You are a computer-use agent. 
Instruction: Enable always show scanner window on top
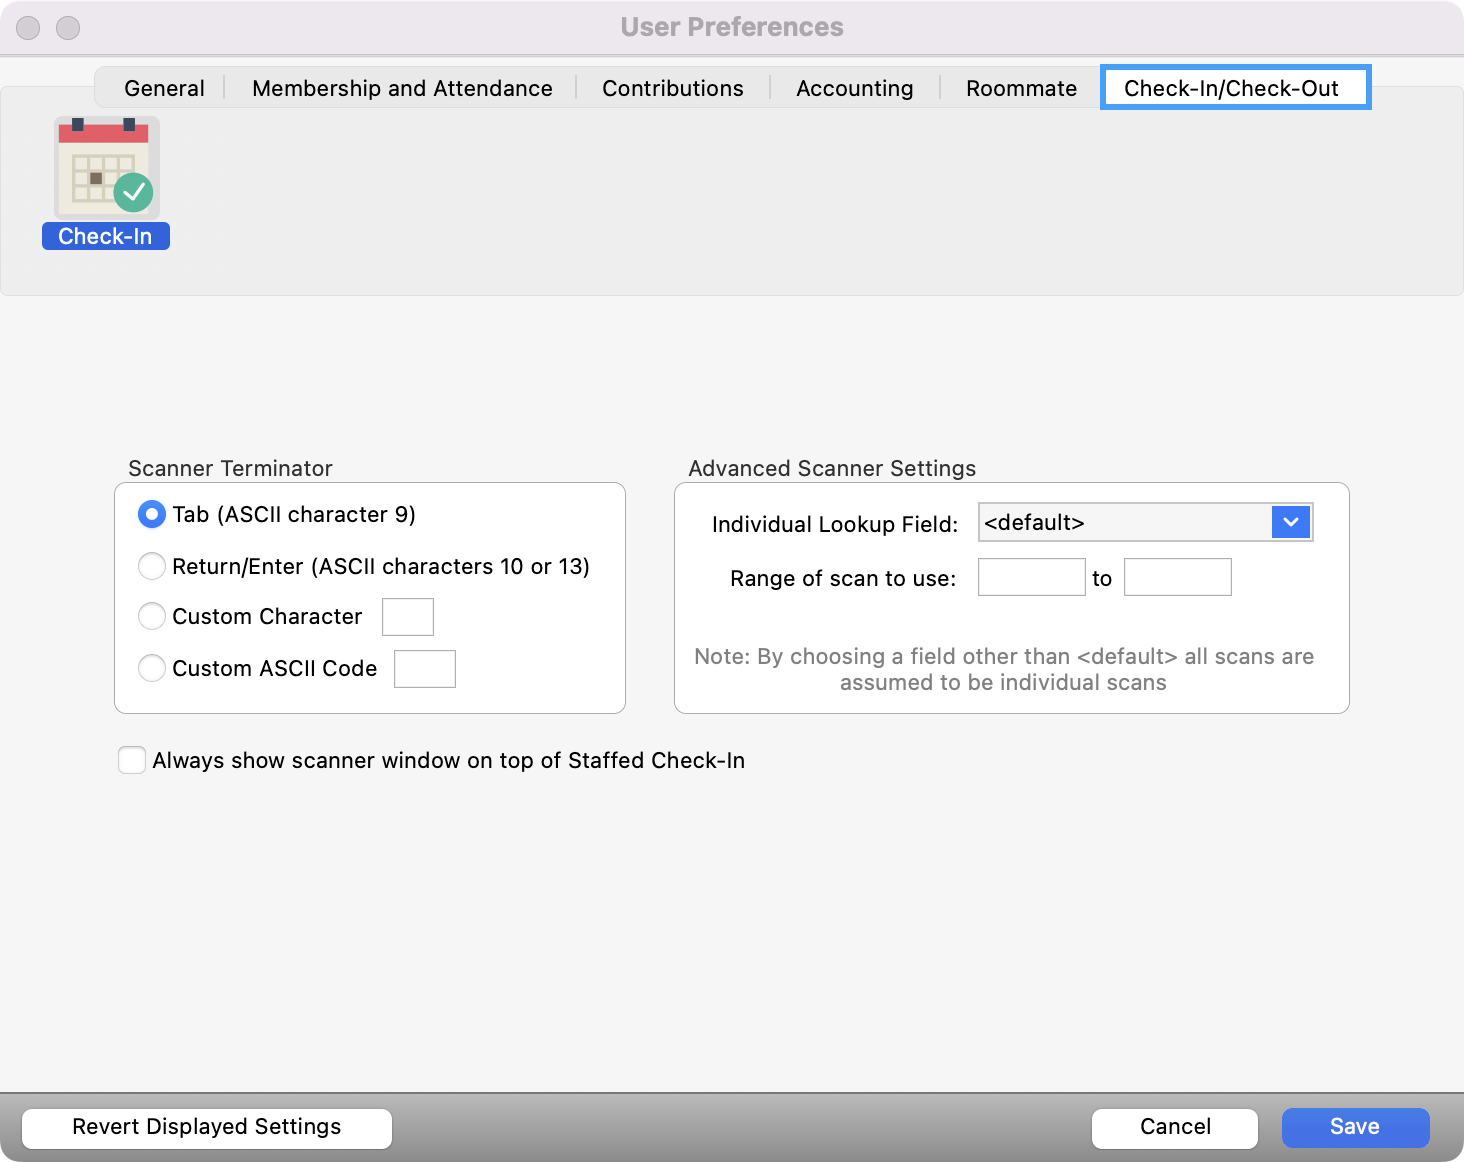click(131, 760)
